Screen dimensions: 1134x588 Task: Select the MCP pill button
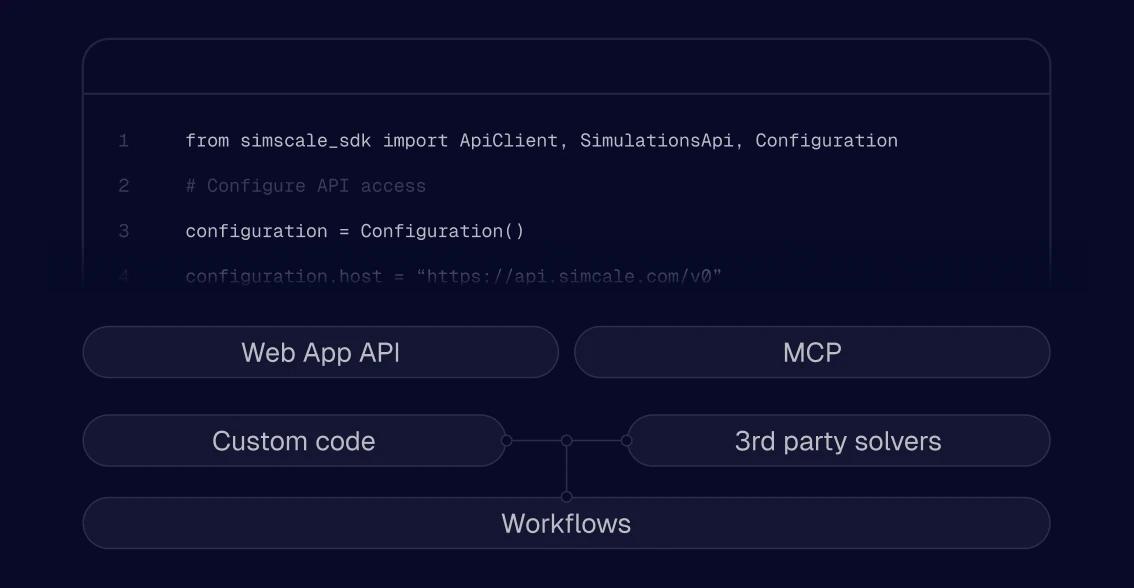point(812,352)
